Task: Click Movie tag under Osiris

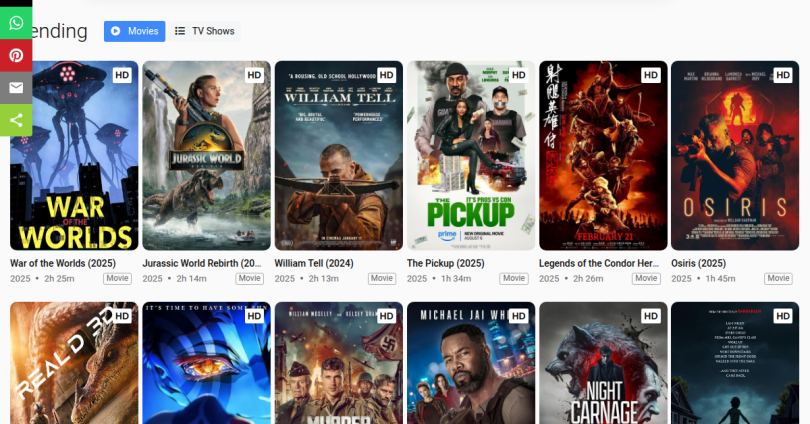Action: click(x=778, y=279)
